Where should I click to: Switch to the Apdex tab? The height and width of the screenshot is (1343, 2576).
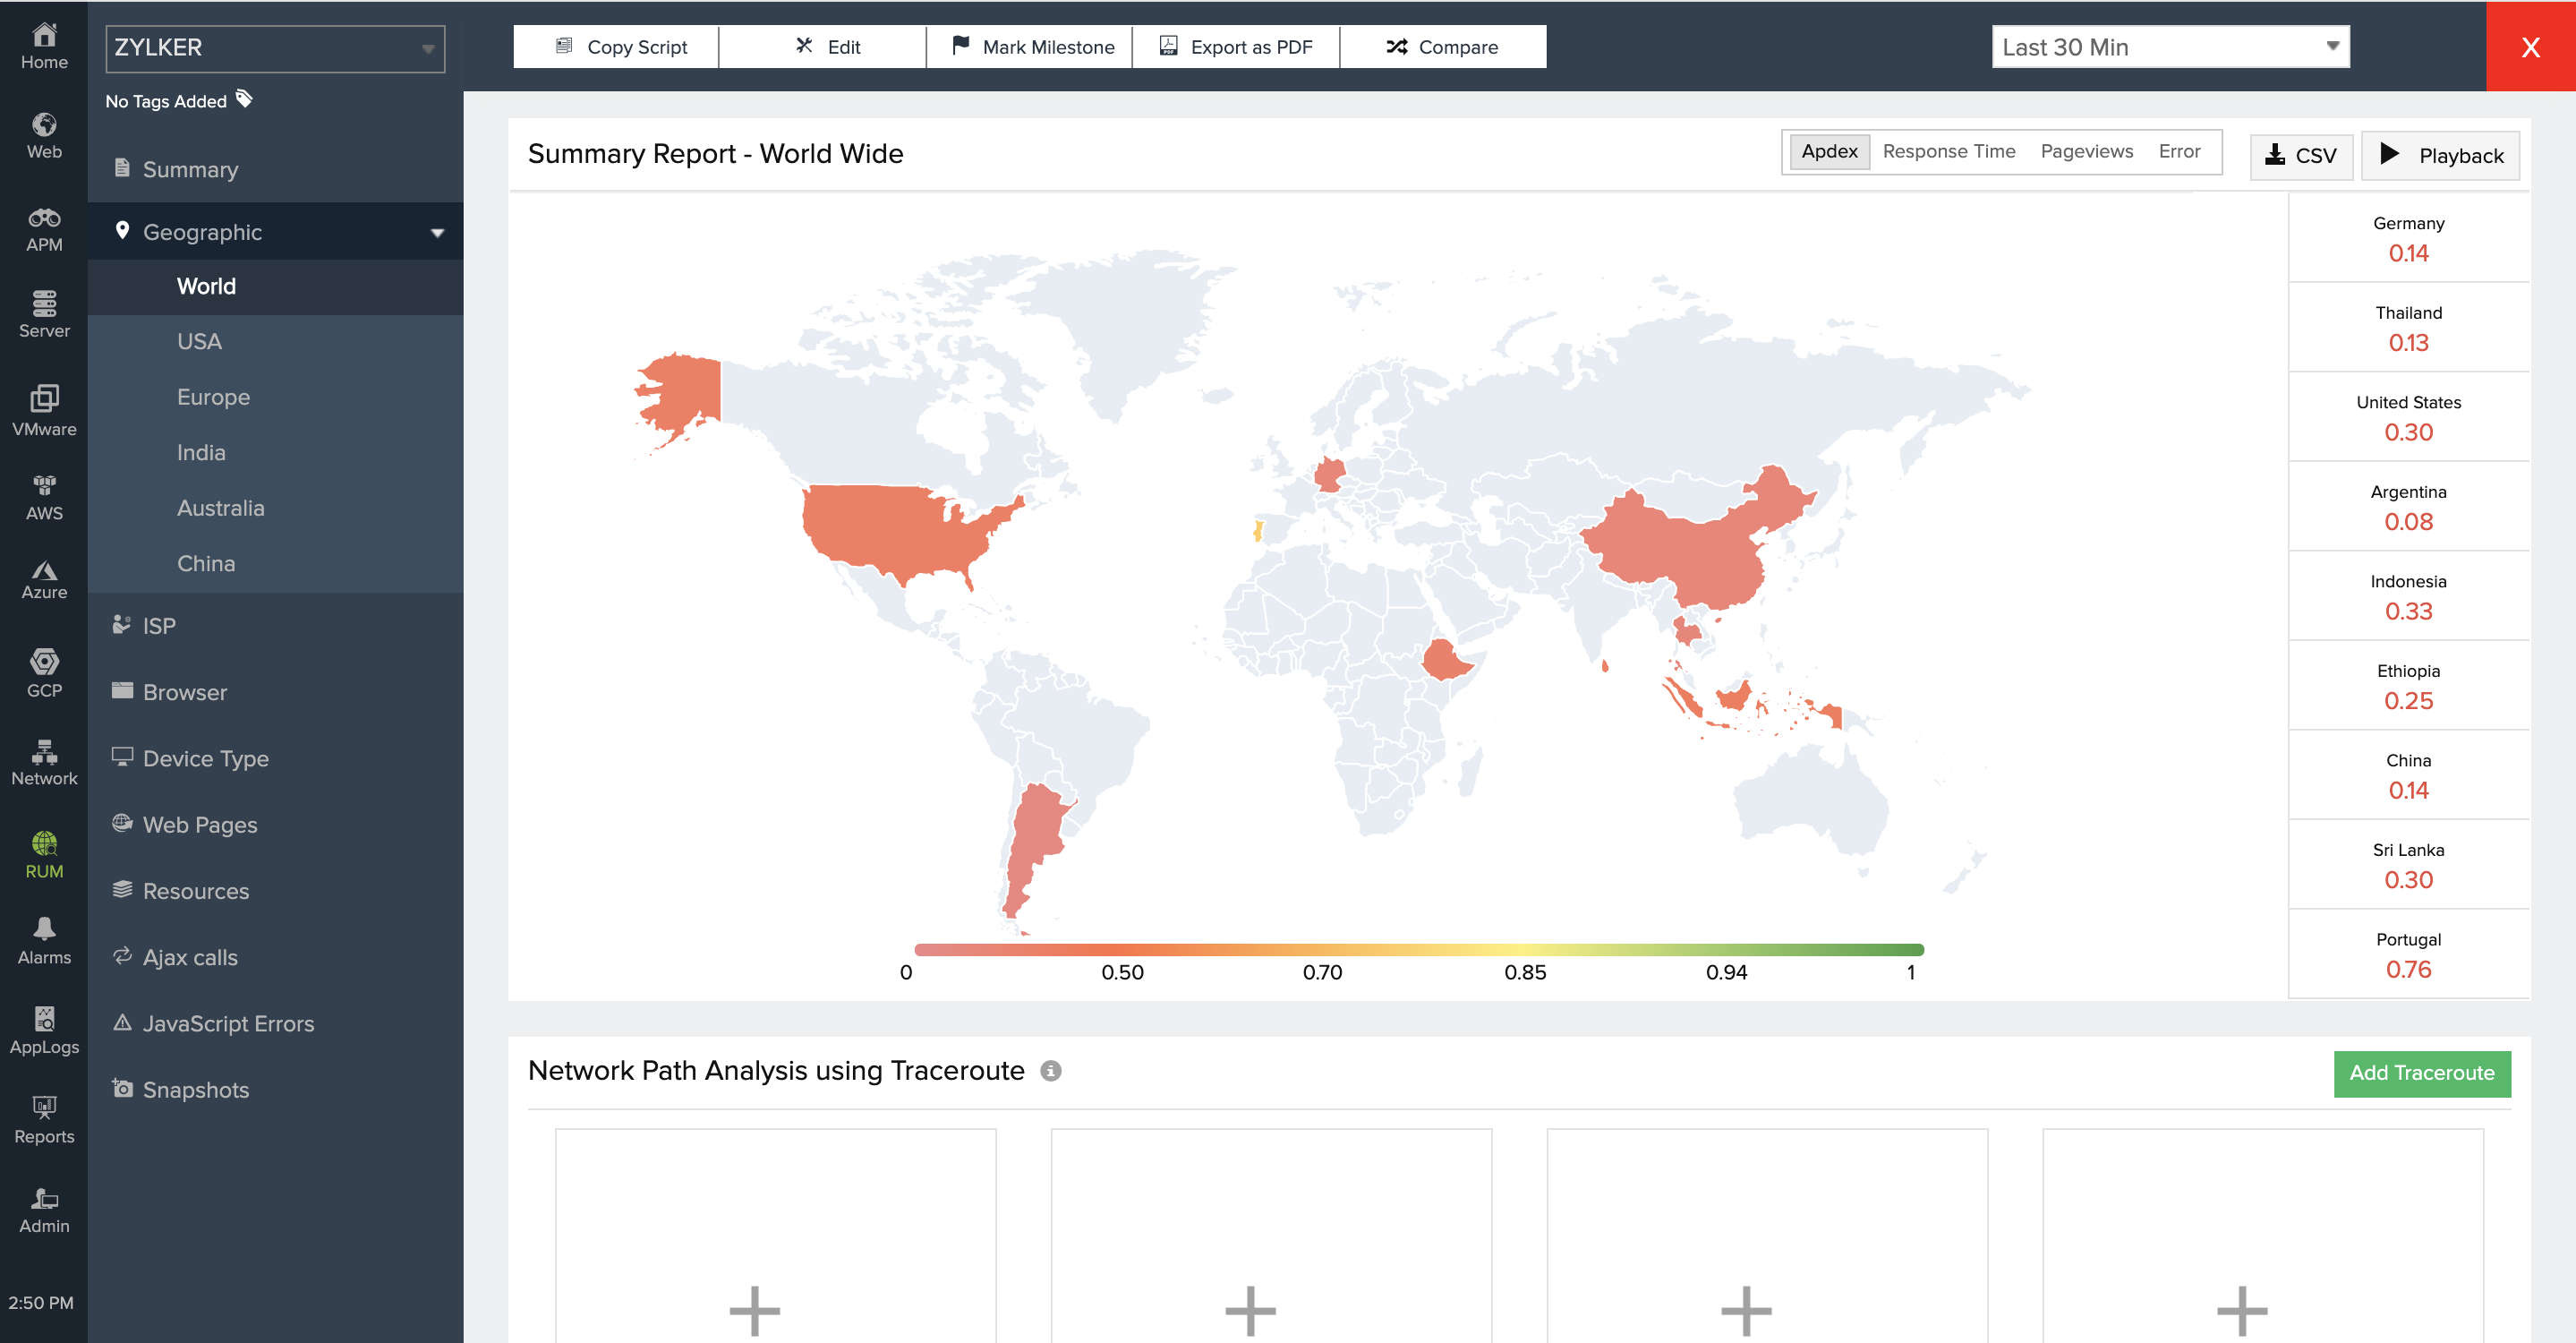click(1829, 151)
